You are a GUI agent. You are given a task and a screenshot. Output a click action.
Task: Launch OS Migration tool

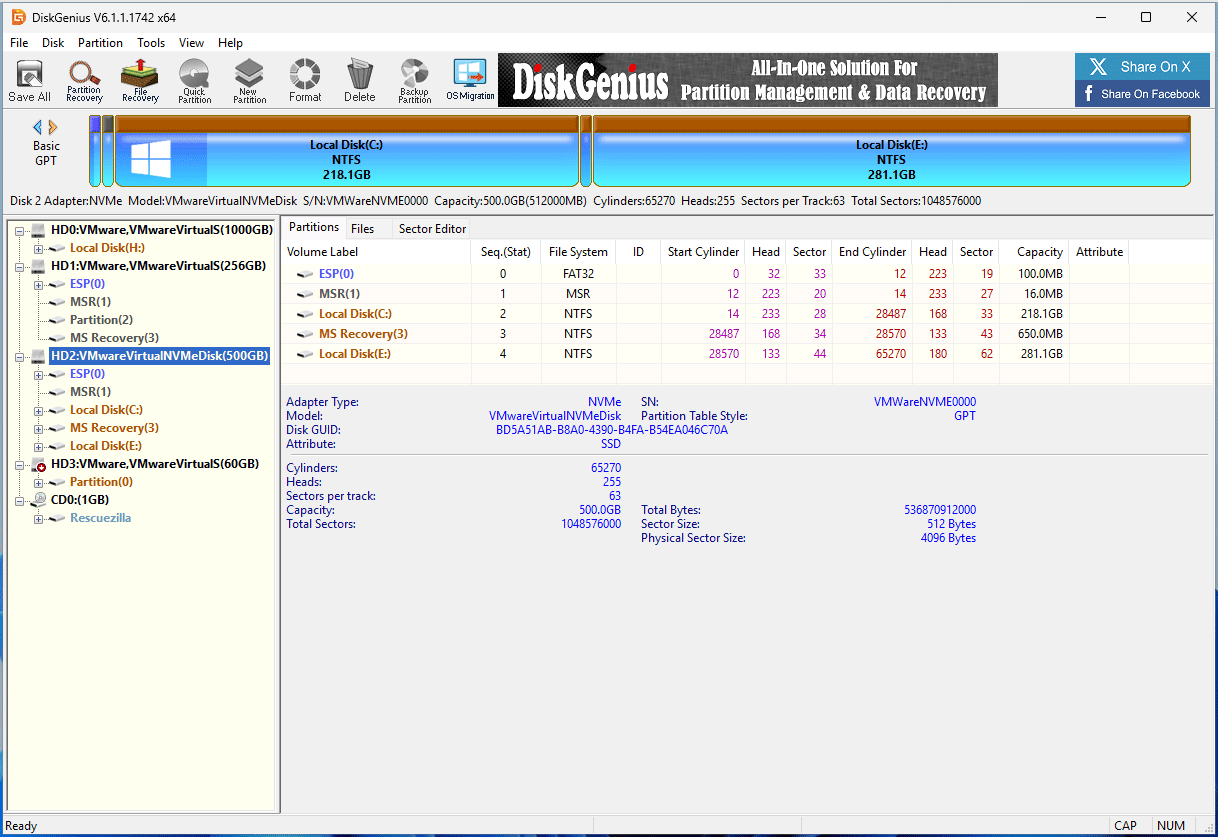[x=470, y=81]
